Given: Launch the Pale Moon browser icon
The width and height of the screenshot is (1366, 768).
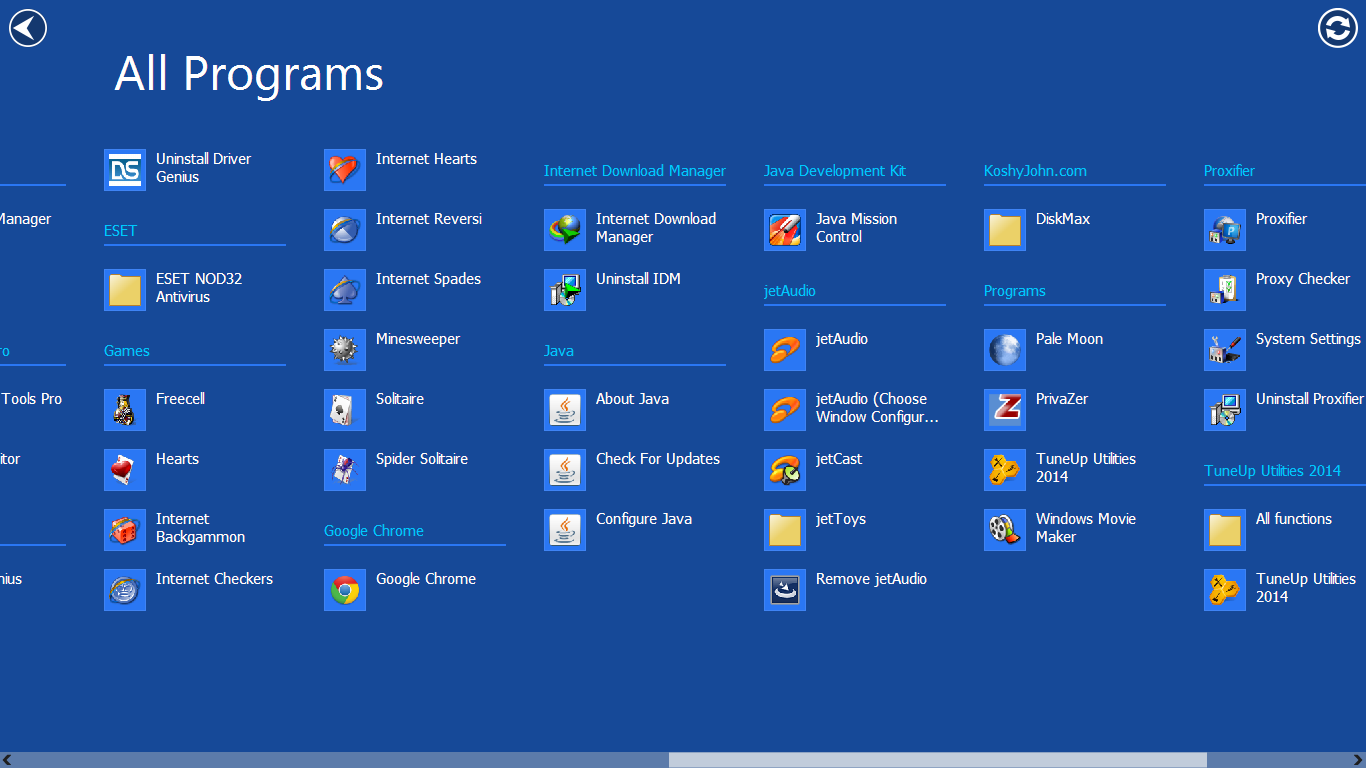Looking at the screenshot, I should point(1005,350).
